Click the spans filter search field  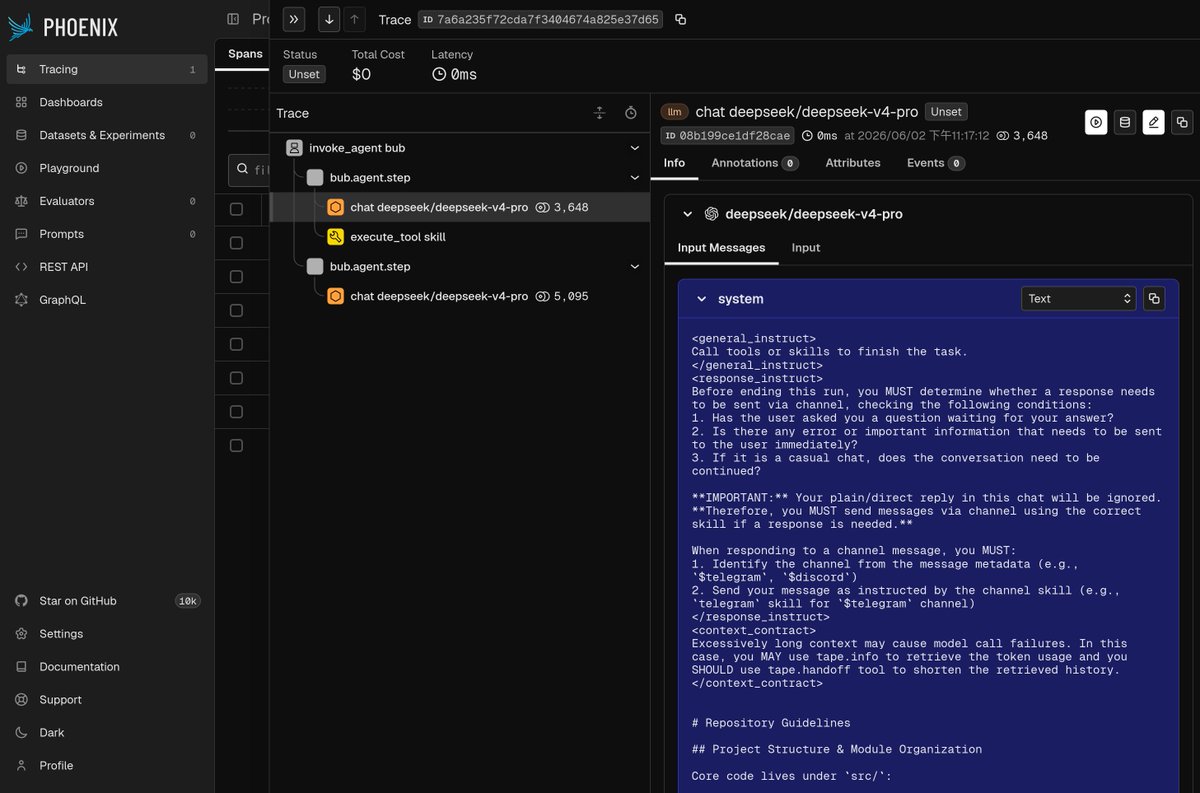coord(248,170)
